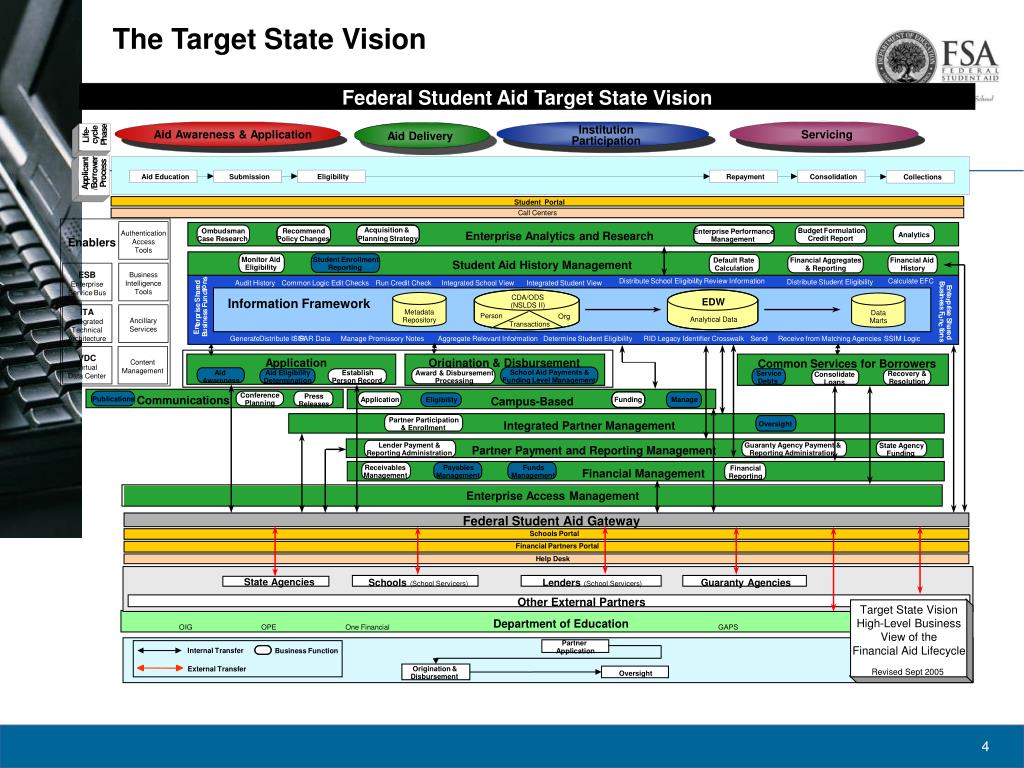This screenshot has width=1024, height=768.
Task: Select the Metadata Repository cylinder
Action: click(x=419, y=310)
